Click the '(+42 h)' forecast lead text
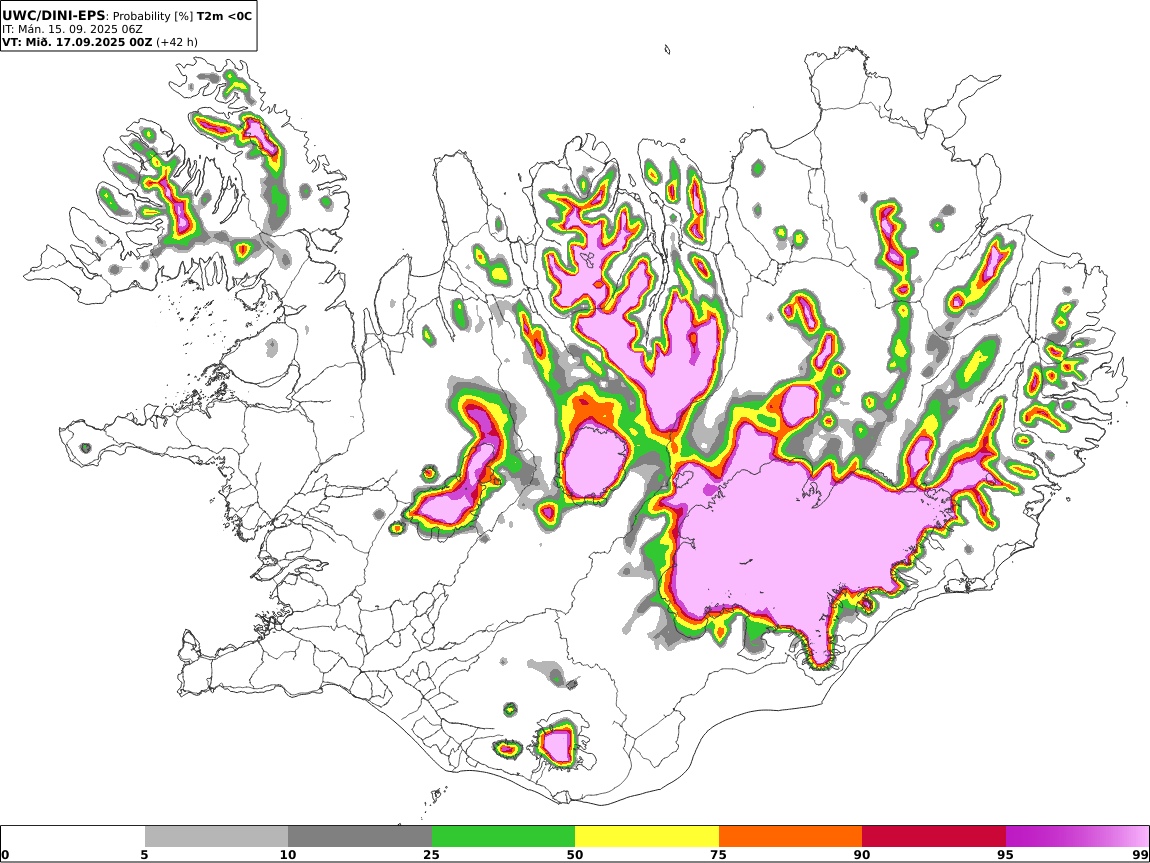The height and width of the screenshot is (863, 1150). [177, 42]
